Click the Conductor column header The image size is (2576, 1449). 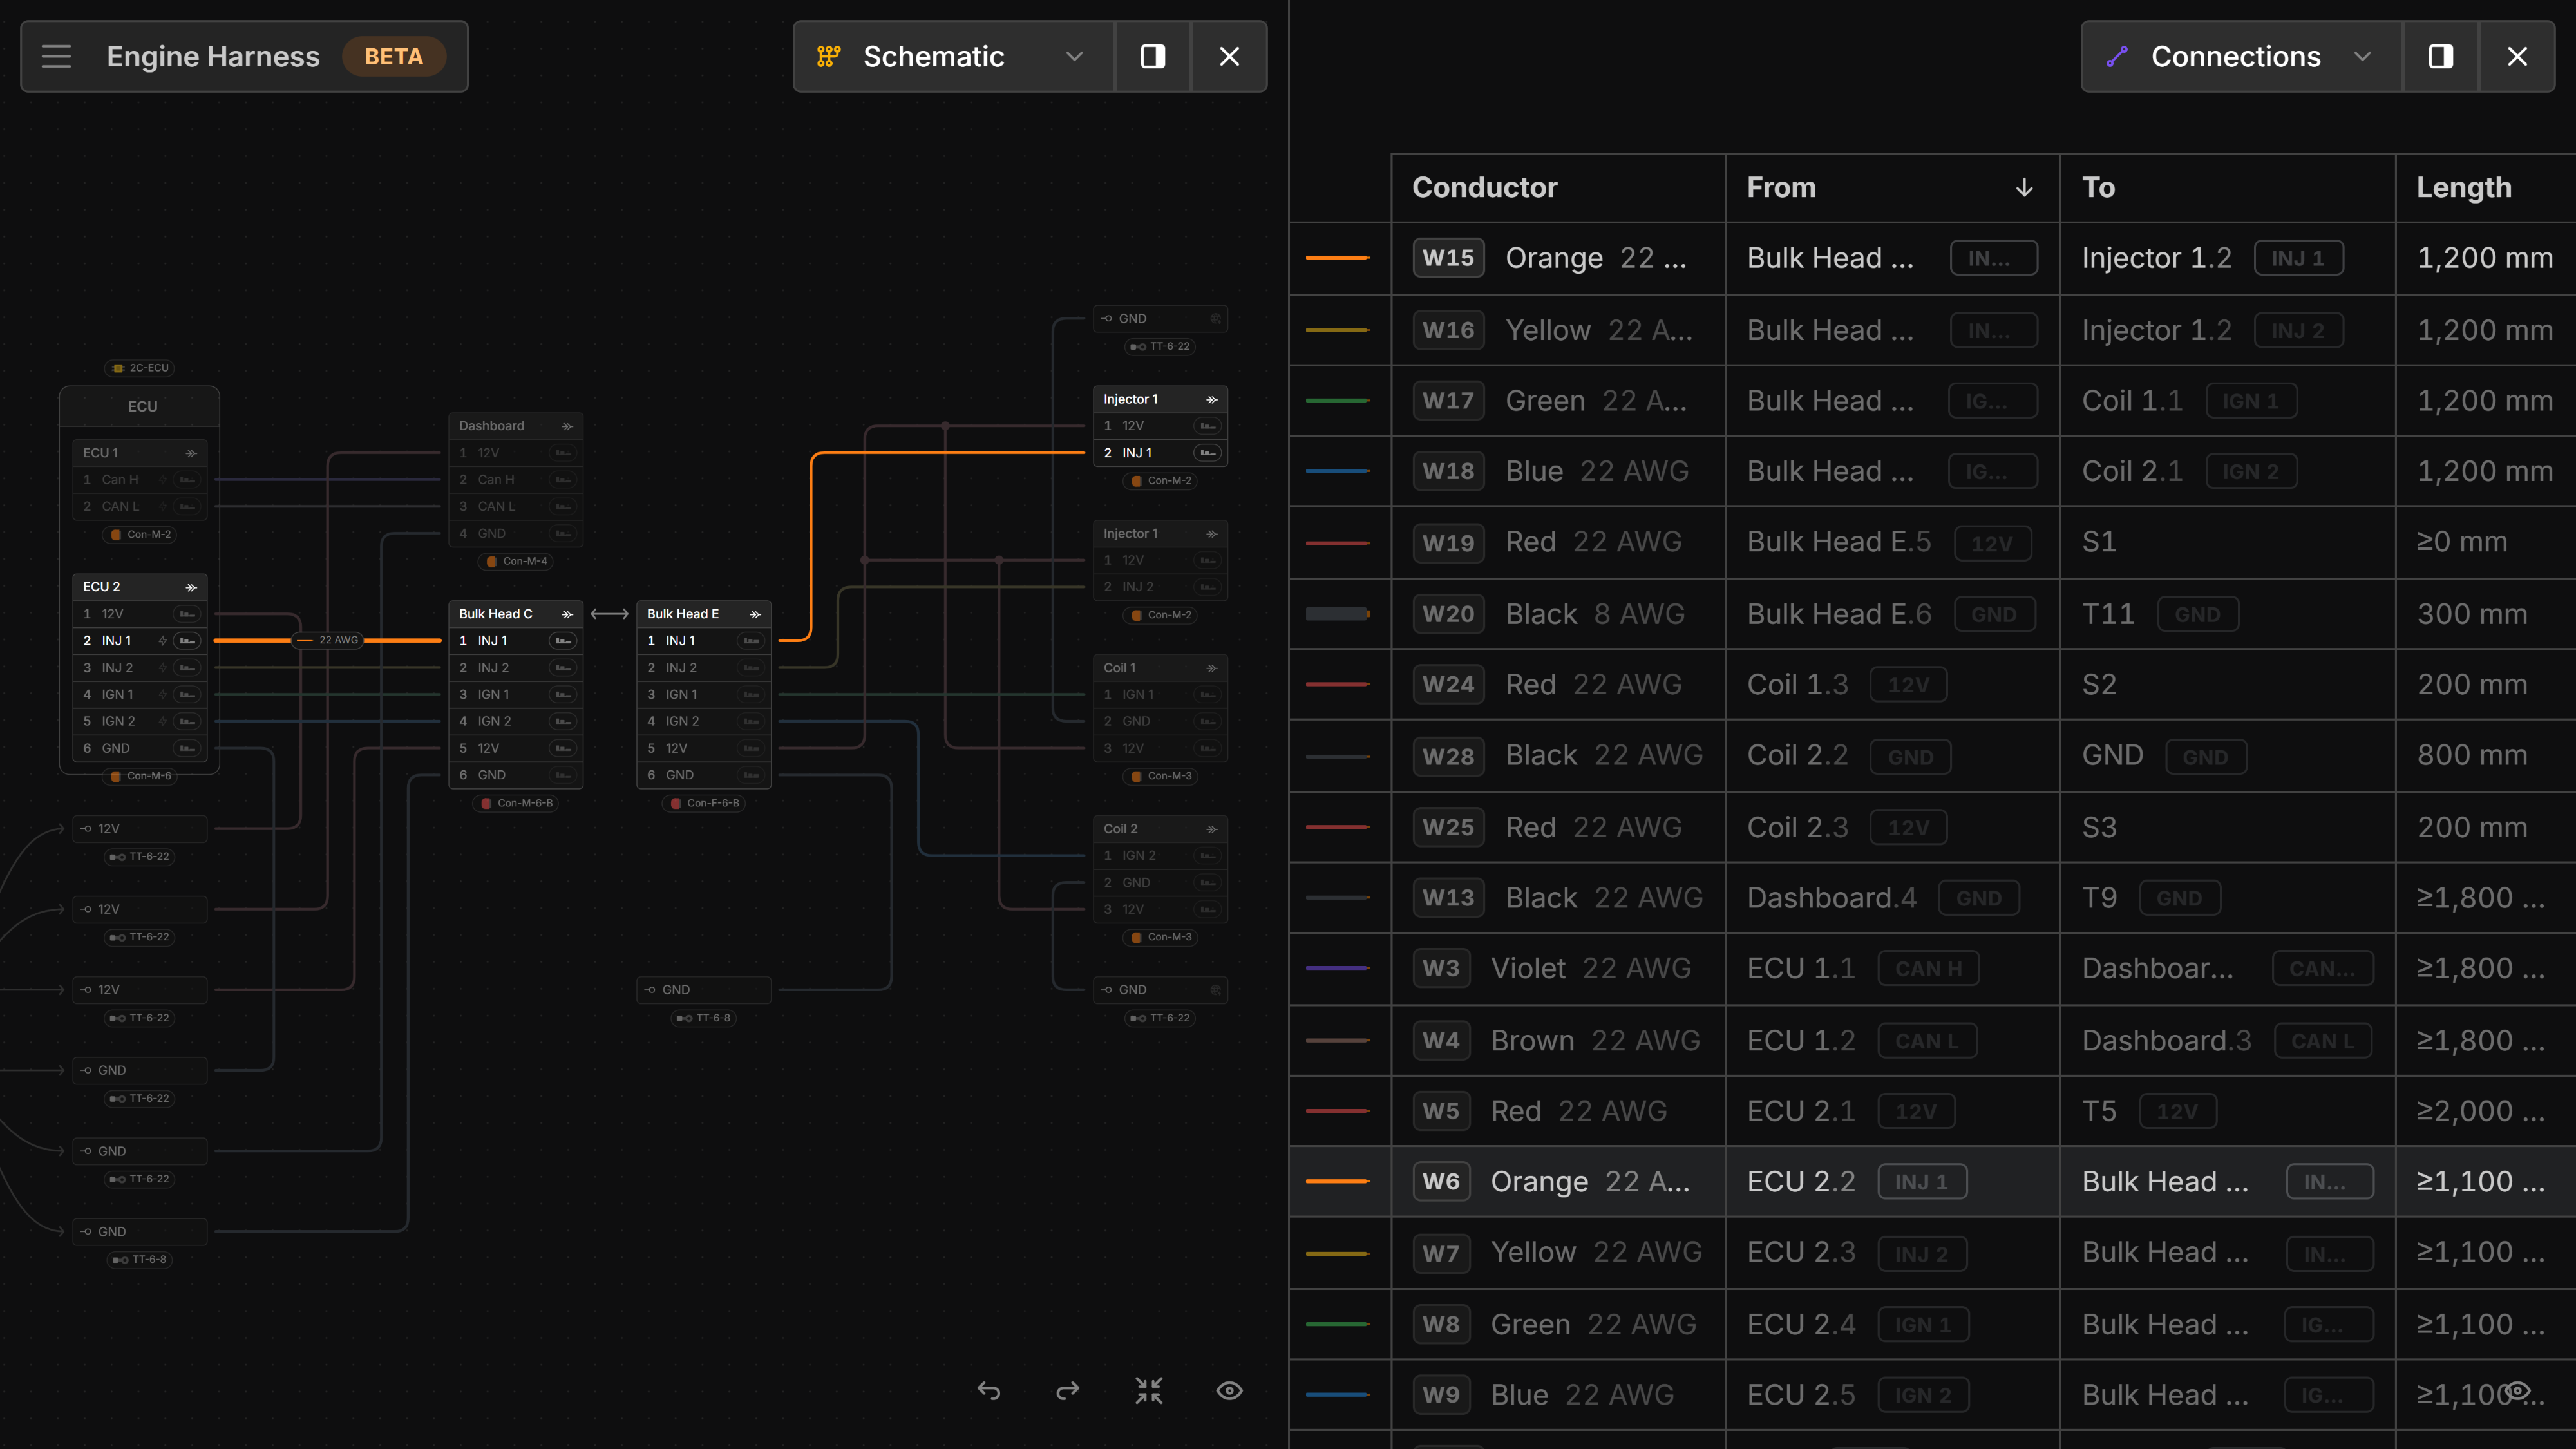click(x=1484, y=188)
